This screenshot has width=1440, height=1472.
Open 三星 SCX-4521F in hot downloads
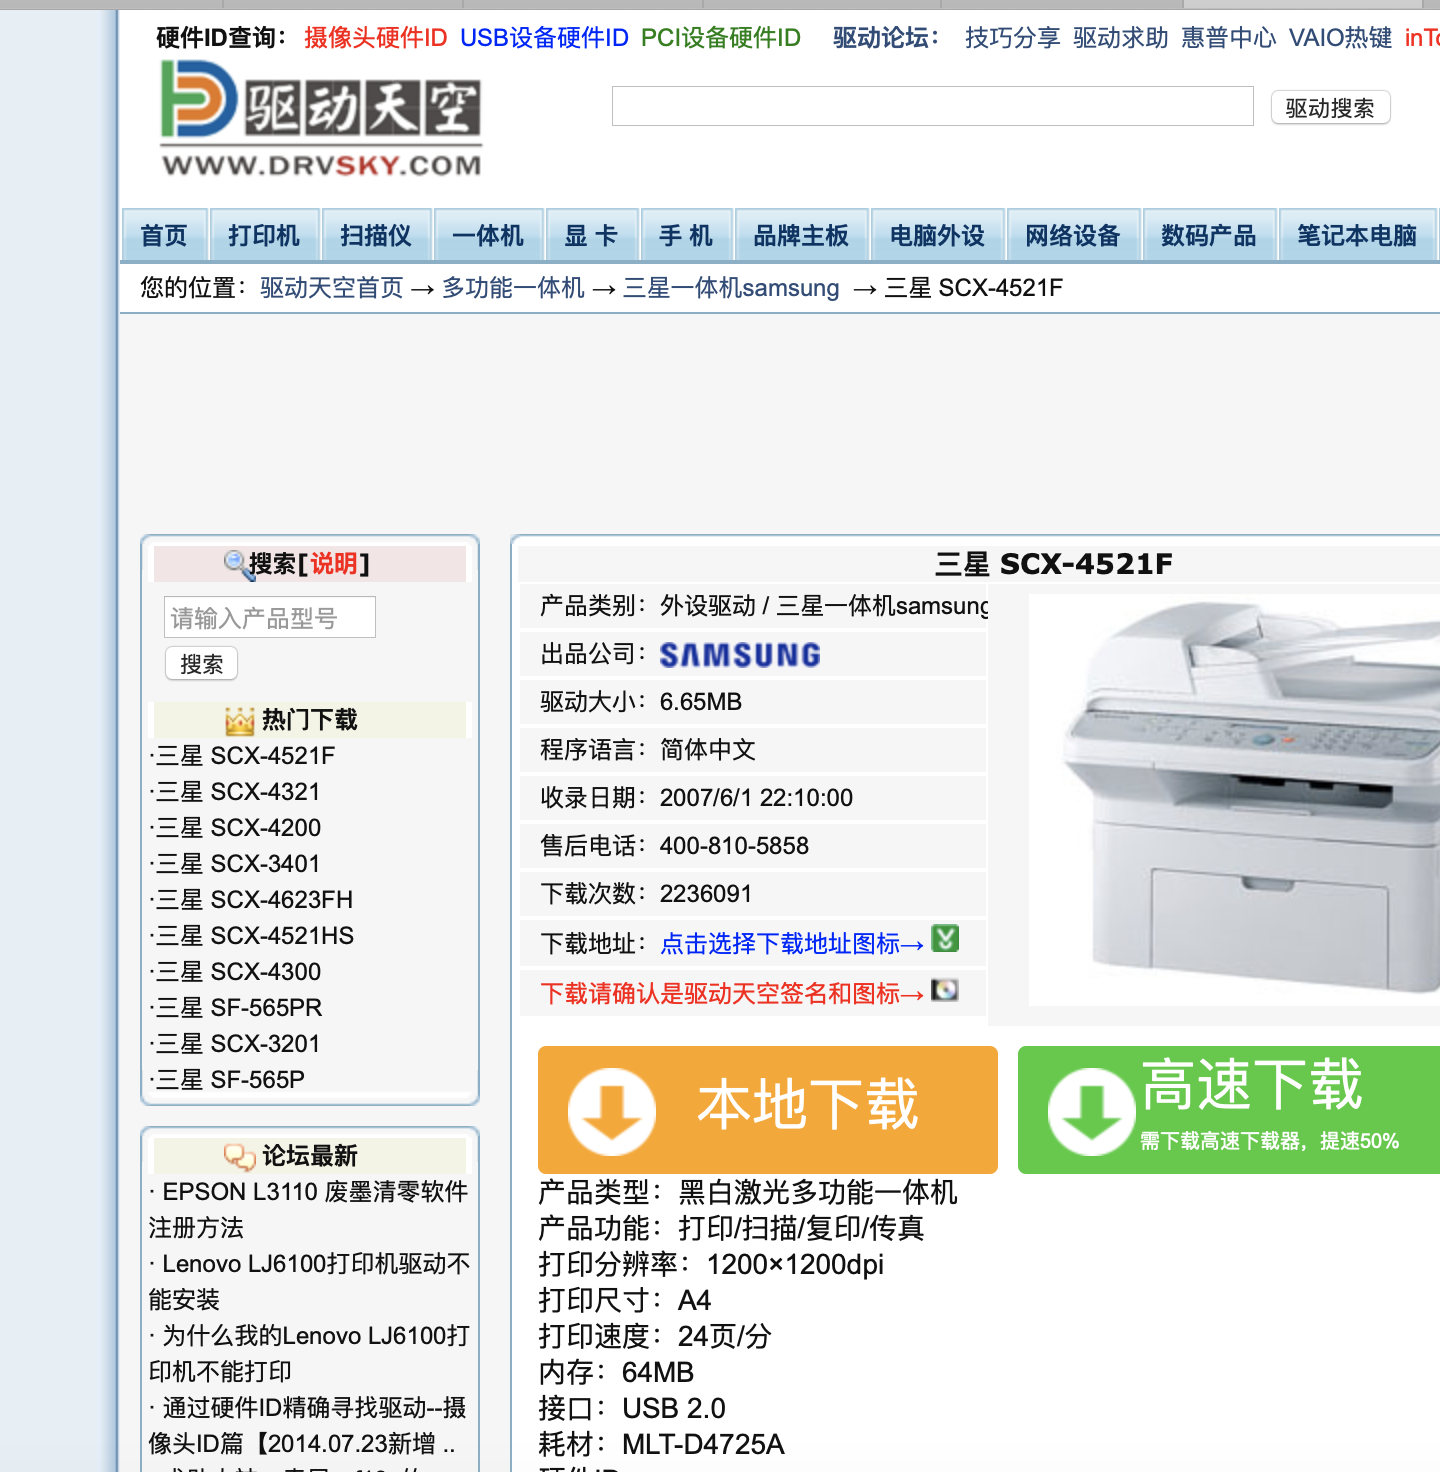click(x=246, y=755)
